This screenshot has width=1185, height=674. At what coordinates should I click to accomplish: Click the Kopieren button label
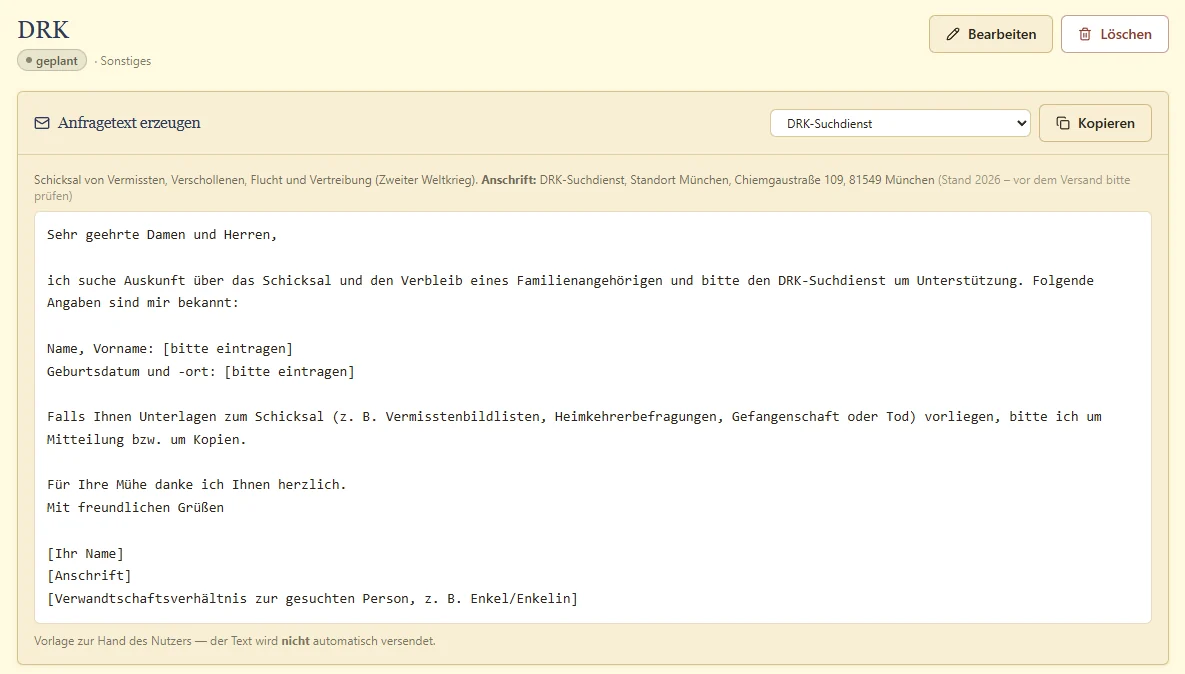pos(1106,123)
